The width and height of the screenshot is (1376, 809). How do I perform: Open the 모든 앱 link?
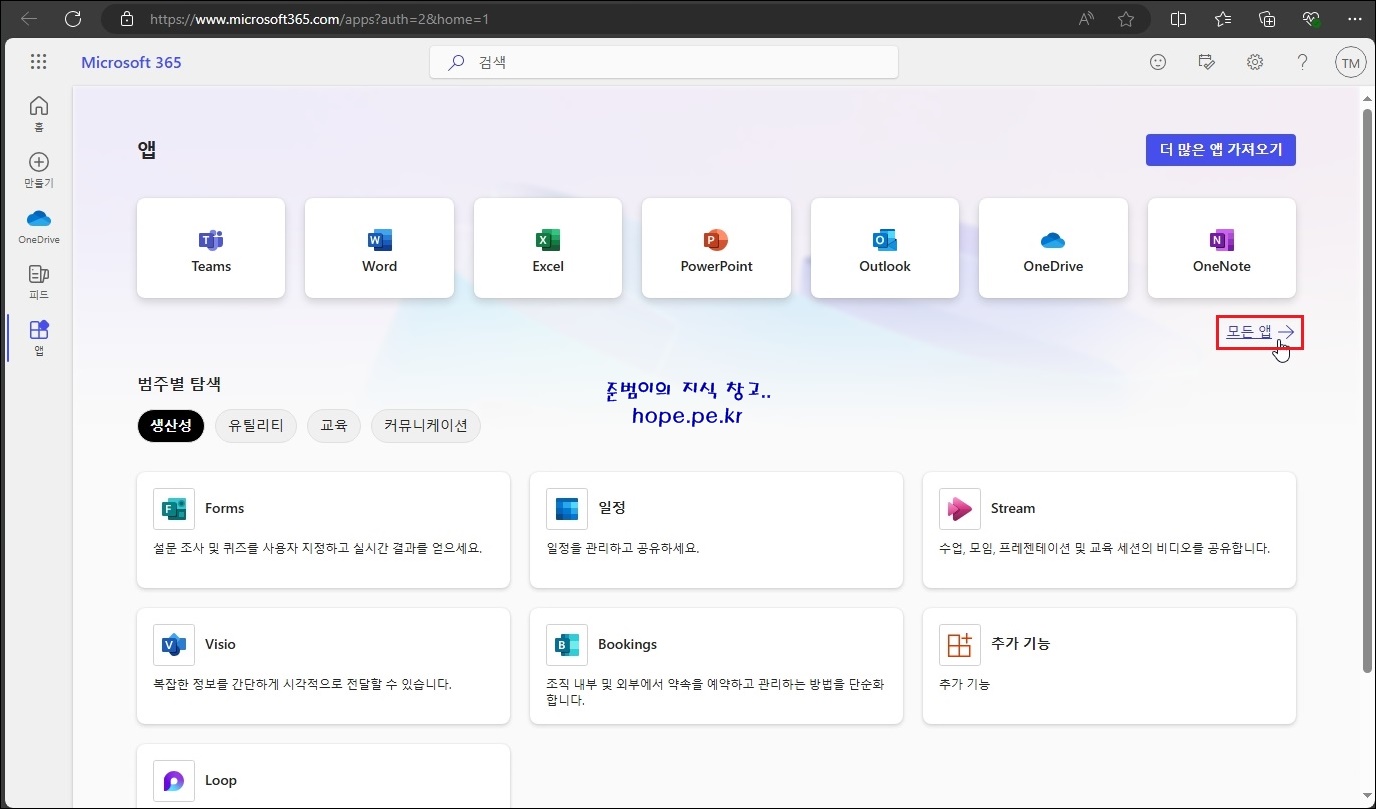tap(1260, 332)
